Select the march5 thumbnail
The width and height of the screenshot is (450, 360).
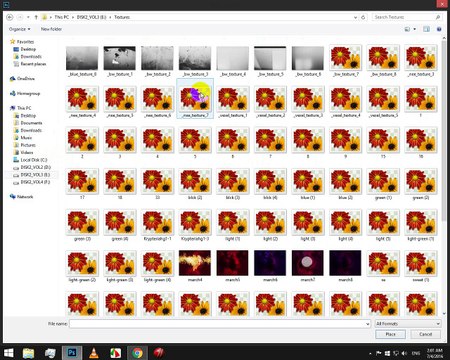tap(233, 263)
